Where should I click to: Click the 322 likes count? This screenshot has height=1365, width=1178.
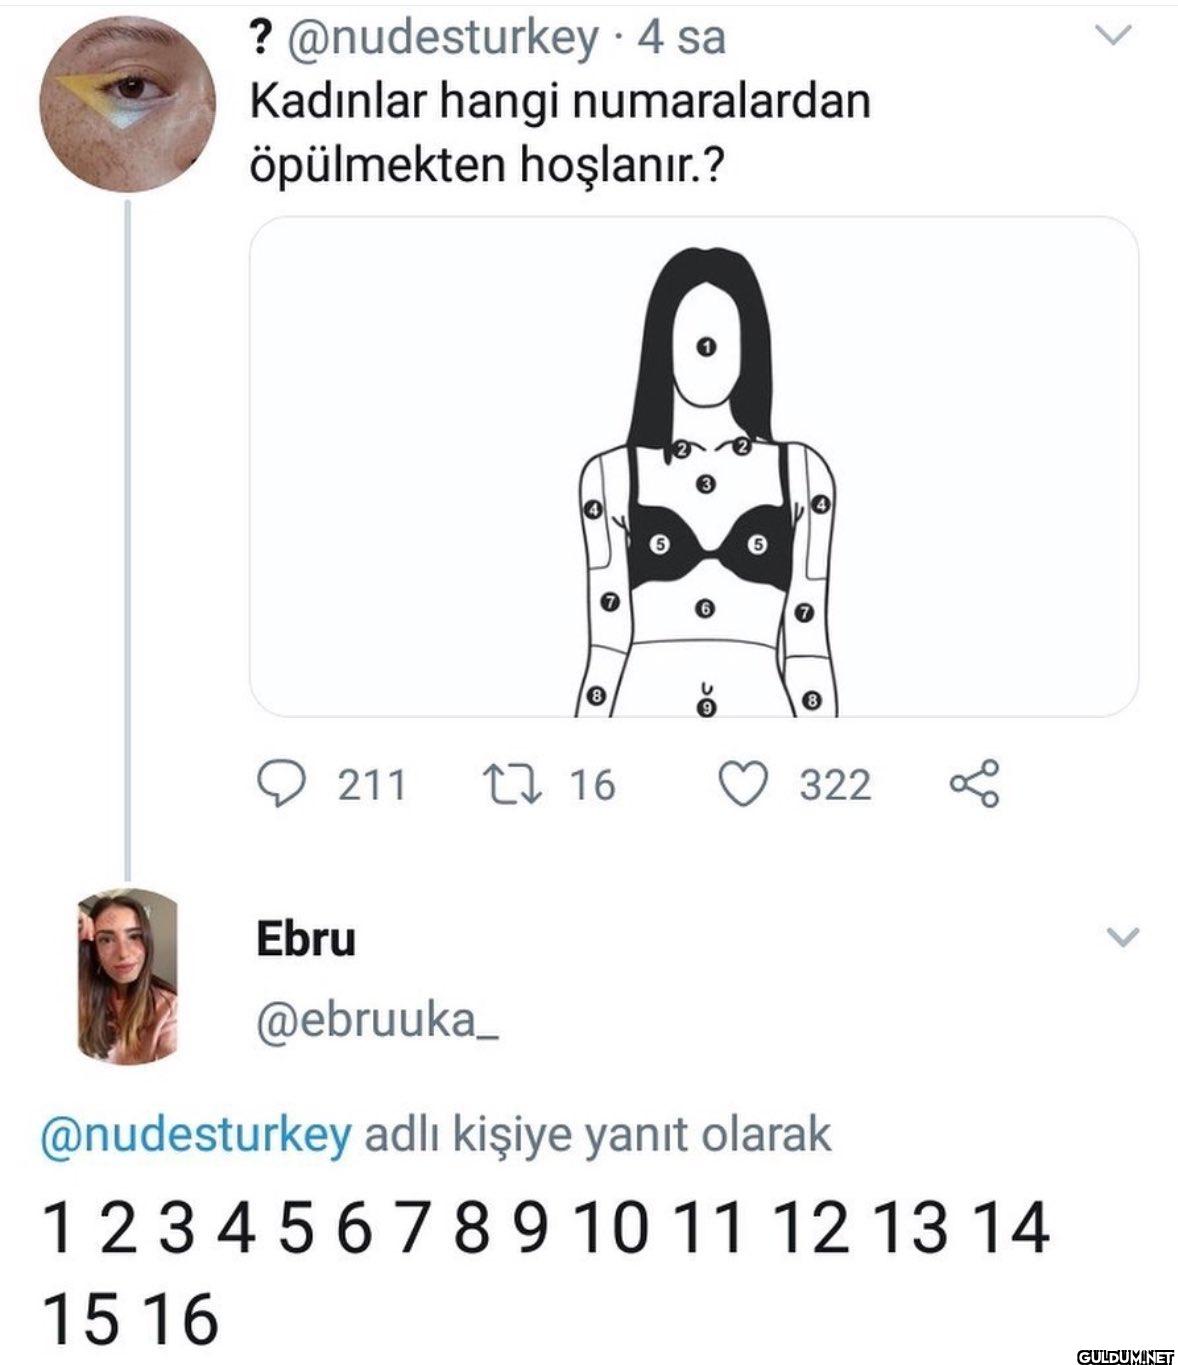pyautogui.click(x=835, y=785)
